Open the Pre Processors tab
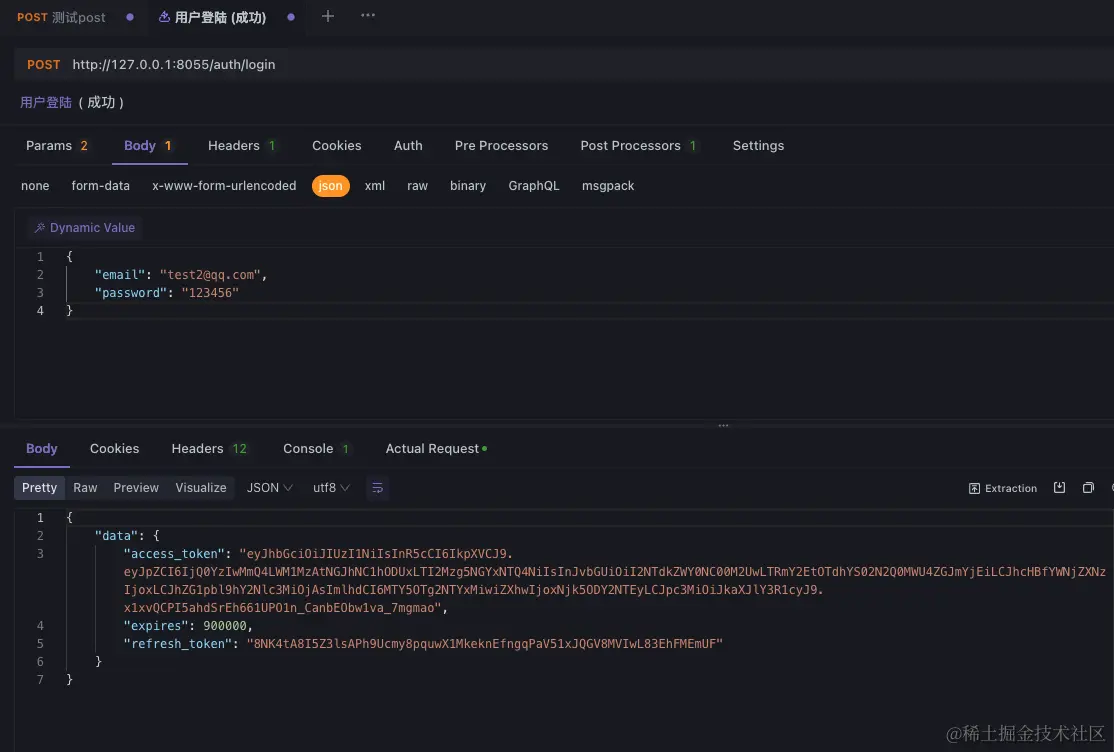 coord(501,145)
